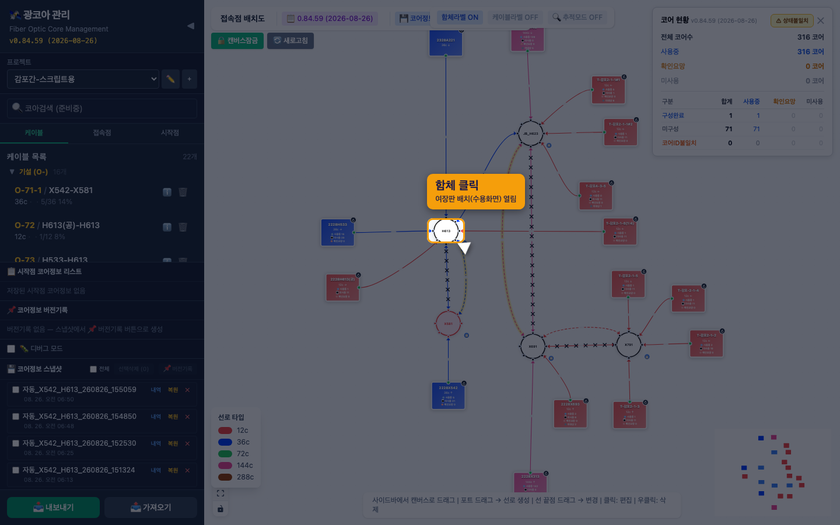
Task: Delete snapshot 자동_X542_H613_260826_152530 with red X
Action: pos(187,444)
